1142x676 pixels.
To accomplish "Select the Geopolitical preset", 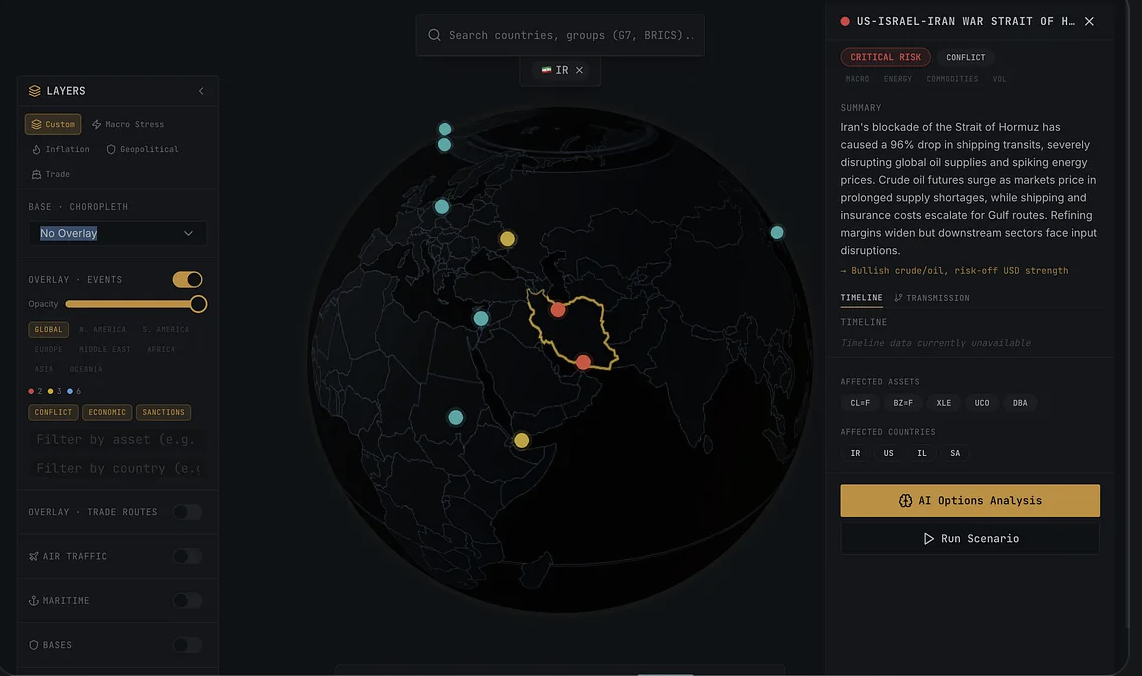I will click(x=143, y=149).
